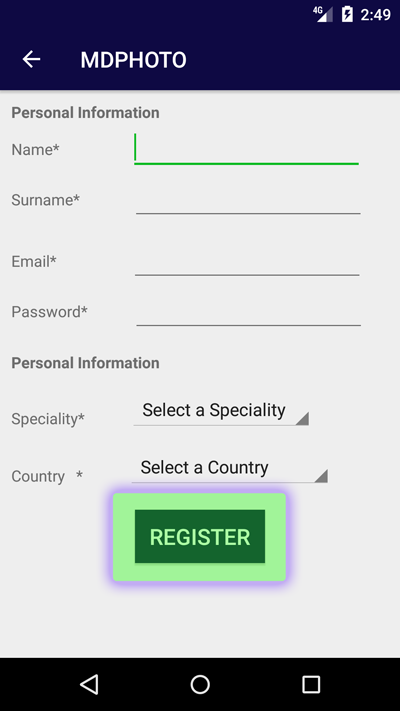This screenshot has width=400, height=711.
Task: Click the Password* field label
Action: 49,312
